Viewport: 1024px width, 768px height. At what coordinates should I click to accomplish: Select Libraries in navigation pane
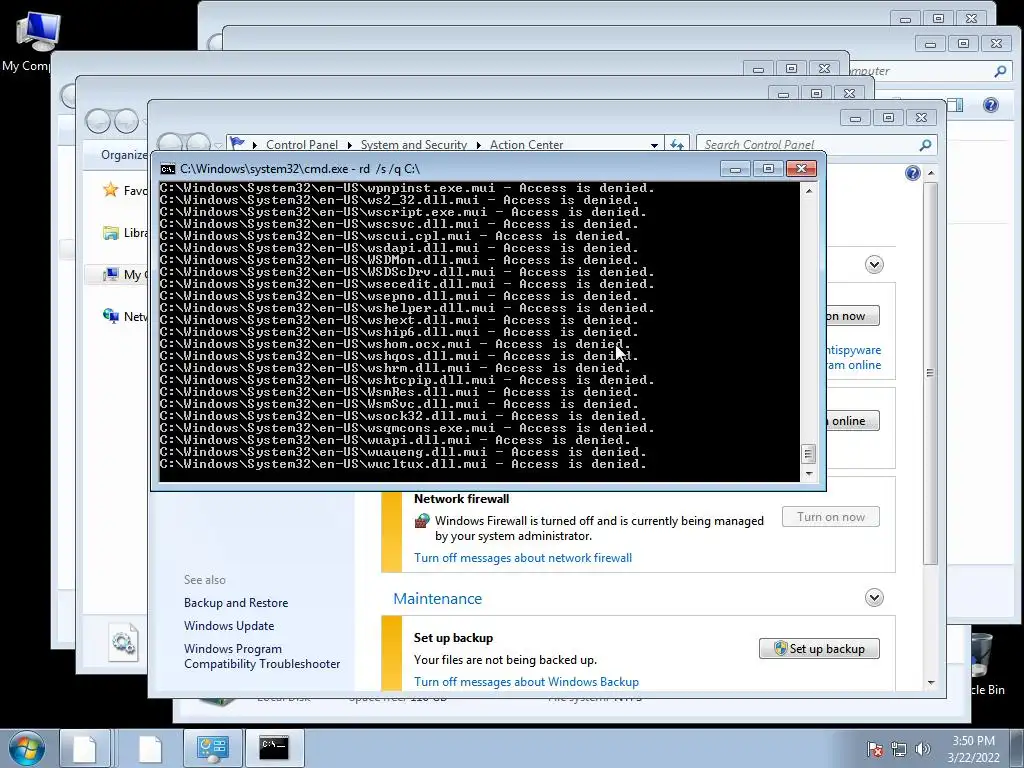124,232
